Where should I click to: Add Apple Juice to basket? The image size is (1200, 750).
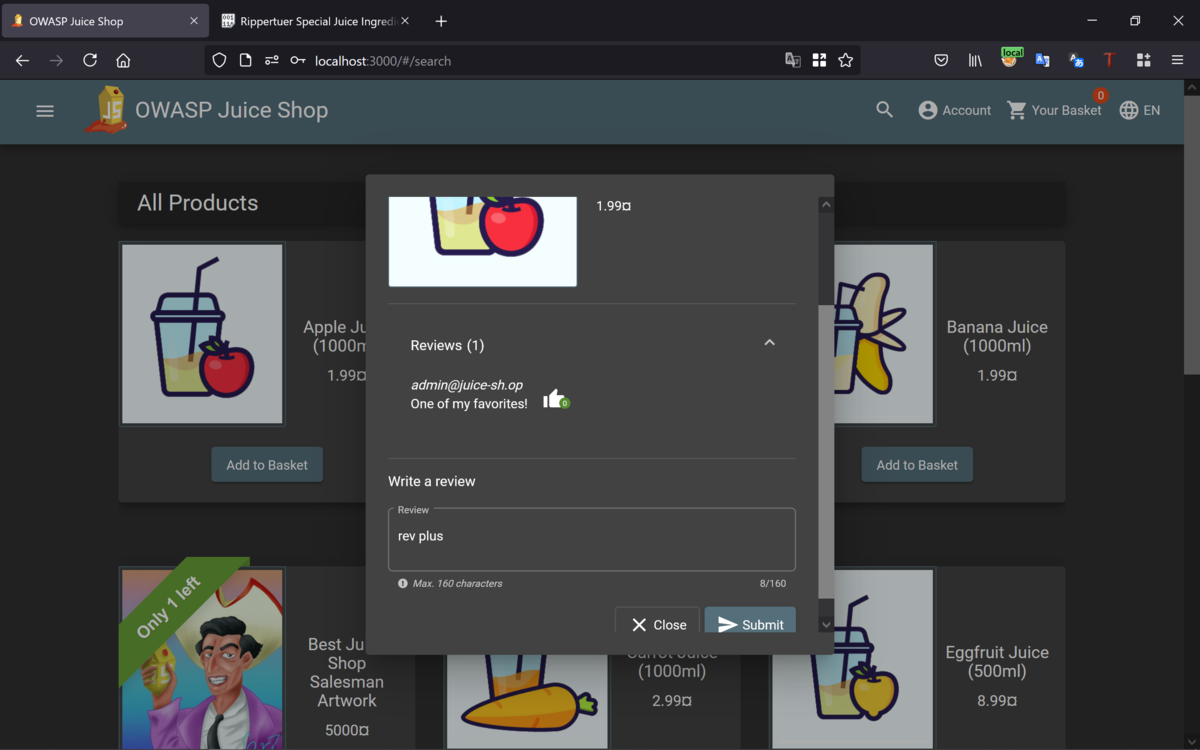click(x=267, y=465)
